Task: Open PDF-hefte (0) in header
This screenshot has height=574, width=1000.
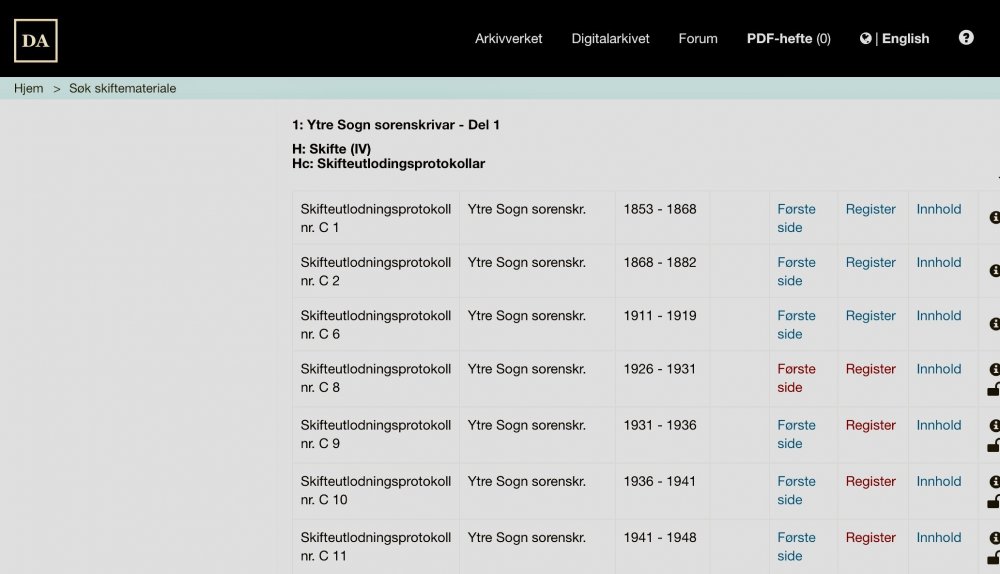Action: tap(788, 39)
